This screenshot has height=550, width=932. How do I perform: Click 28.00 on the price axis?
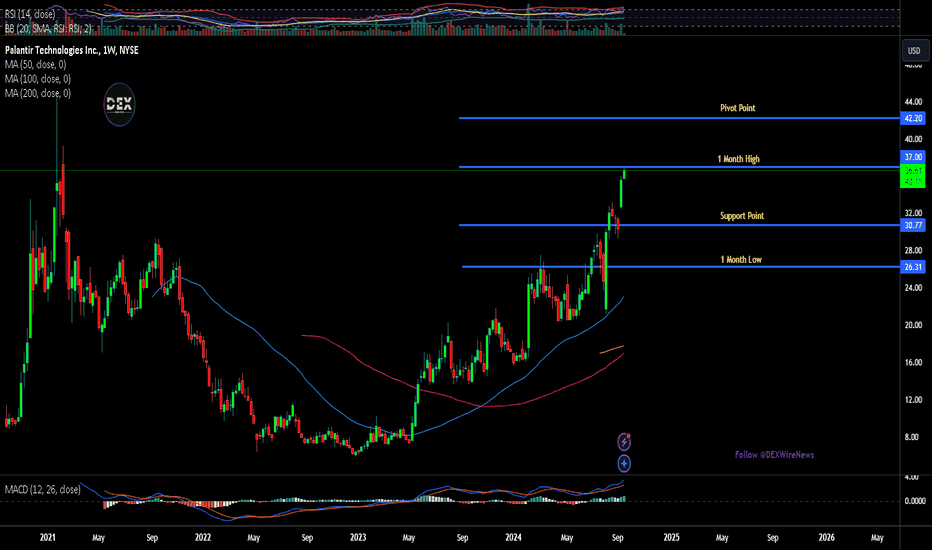pyautogui.click(x=913, y=250)
